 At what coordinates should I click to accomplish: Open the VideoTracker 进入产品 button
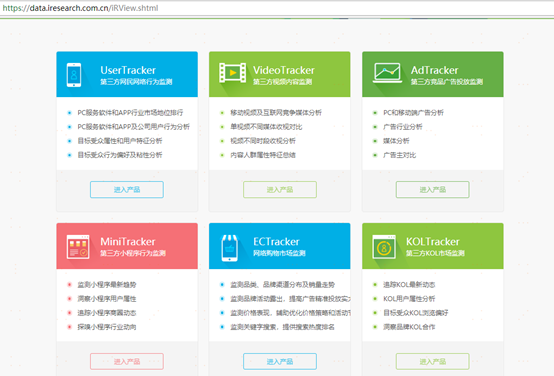pos(279,190)
